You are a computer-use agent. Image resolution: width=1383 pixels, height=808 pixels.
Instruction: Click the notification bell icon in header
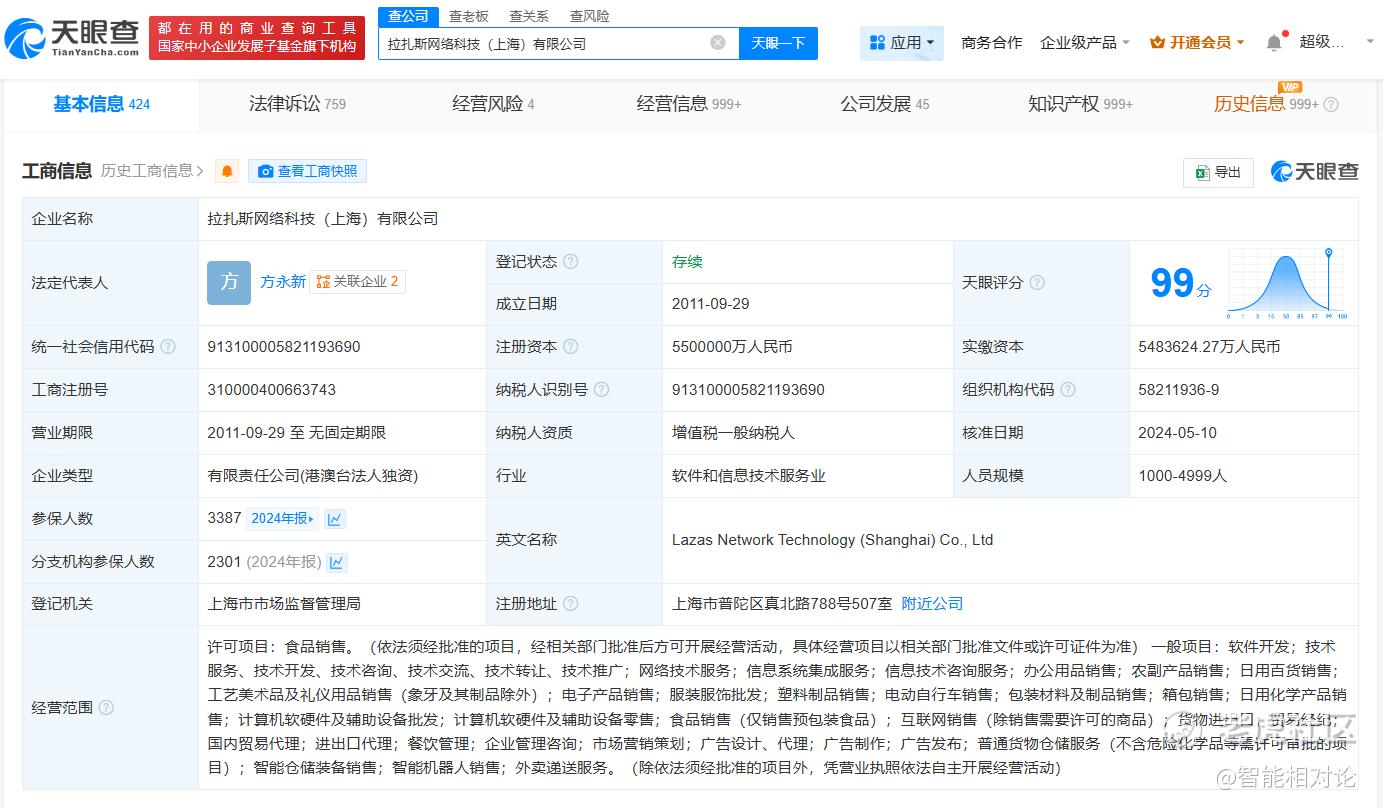[1273, 43]
